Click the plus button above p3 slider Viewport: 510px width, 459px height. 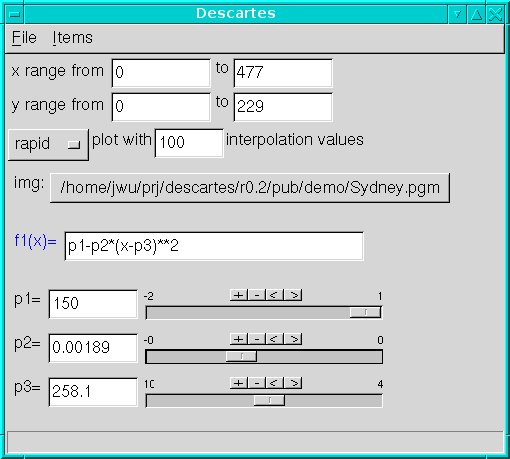(239, 383)
